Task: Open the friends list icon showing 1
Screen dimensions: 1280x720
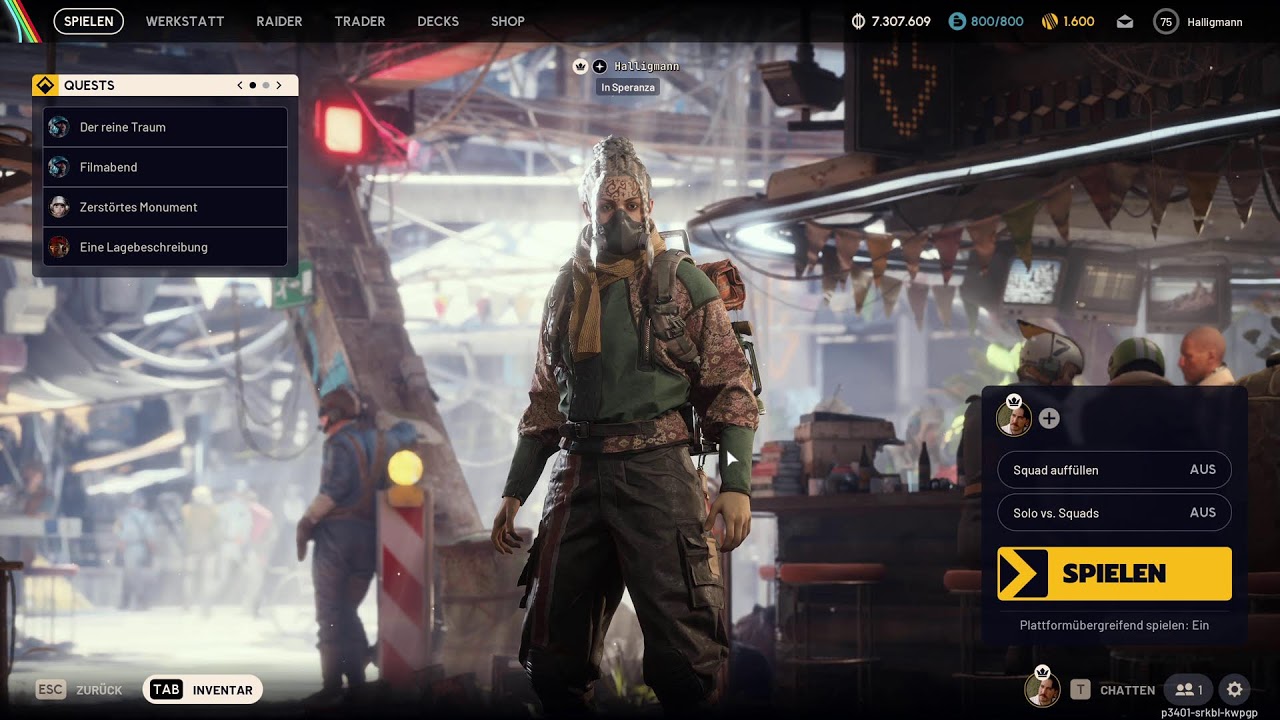Action: pos(1188,690)
